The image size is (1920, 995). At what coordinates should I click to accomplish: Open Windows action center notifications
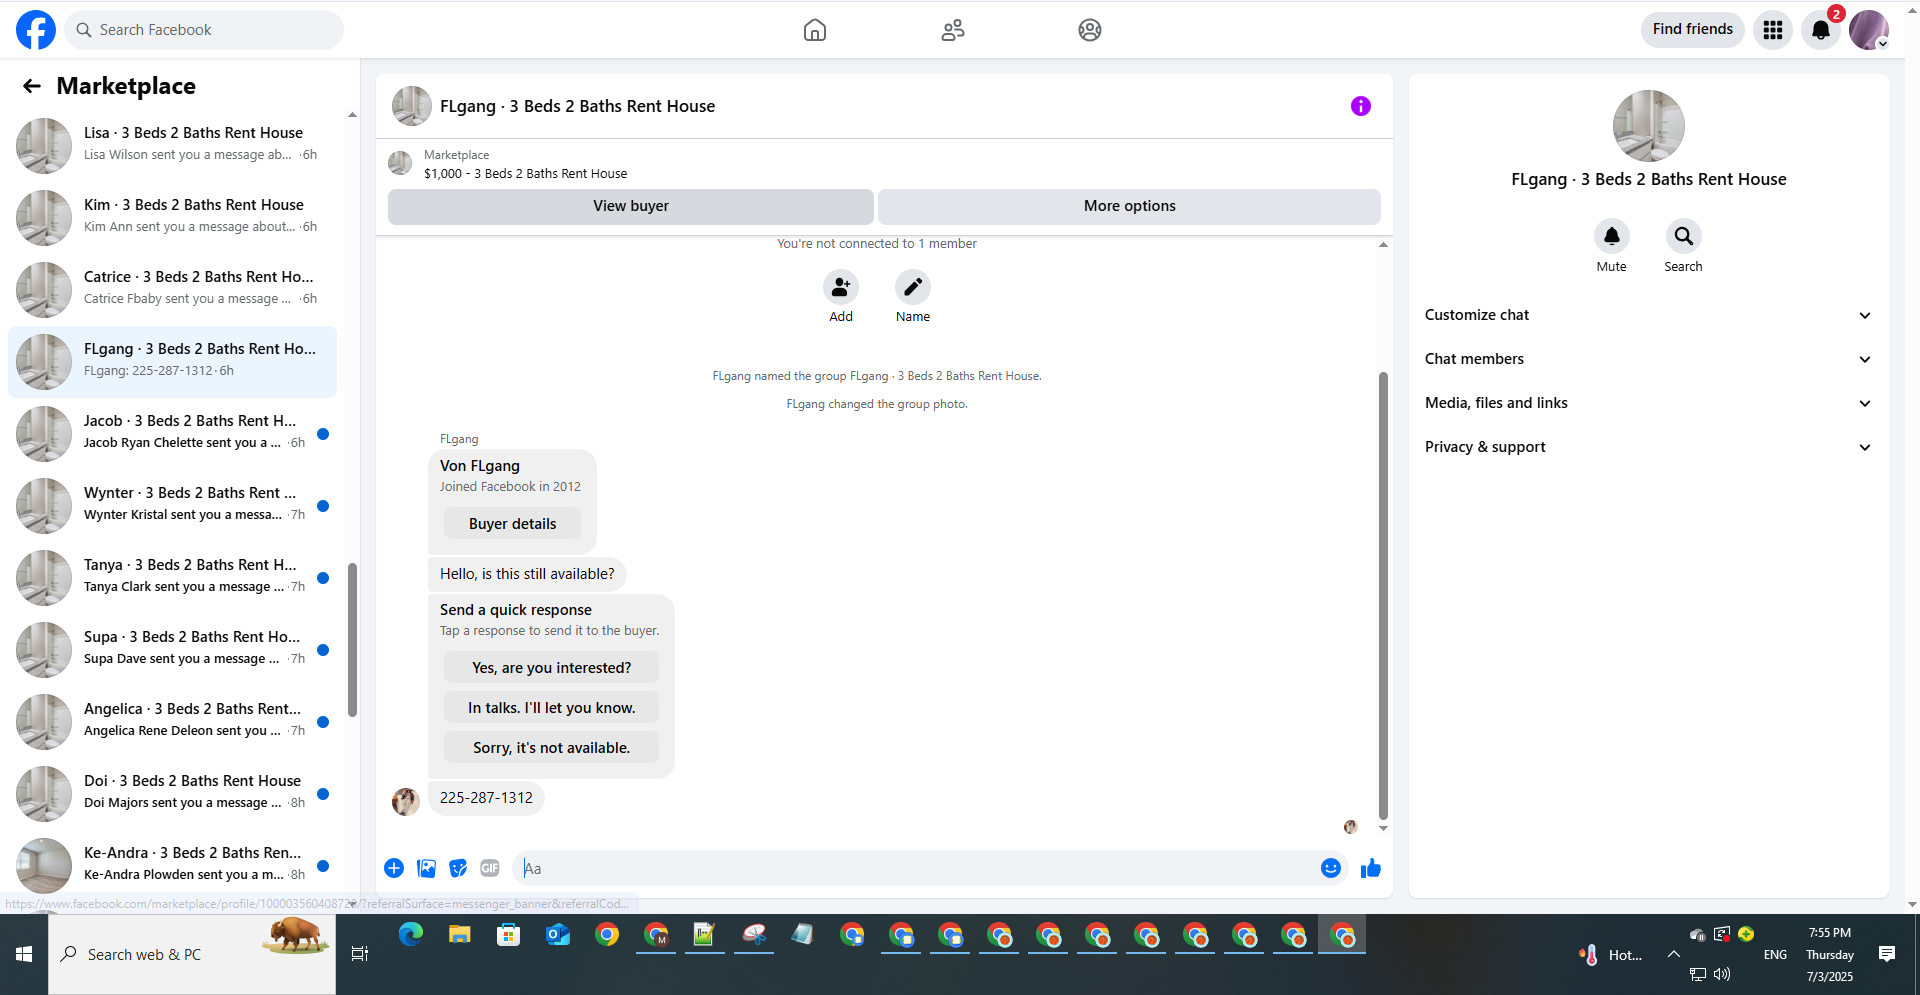click(1887, 954)
